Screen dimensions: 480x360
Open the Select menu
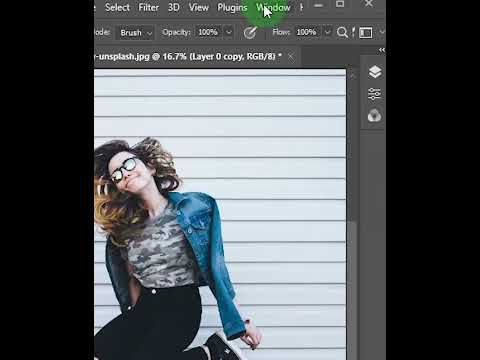(117, 7)
